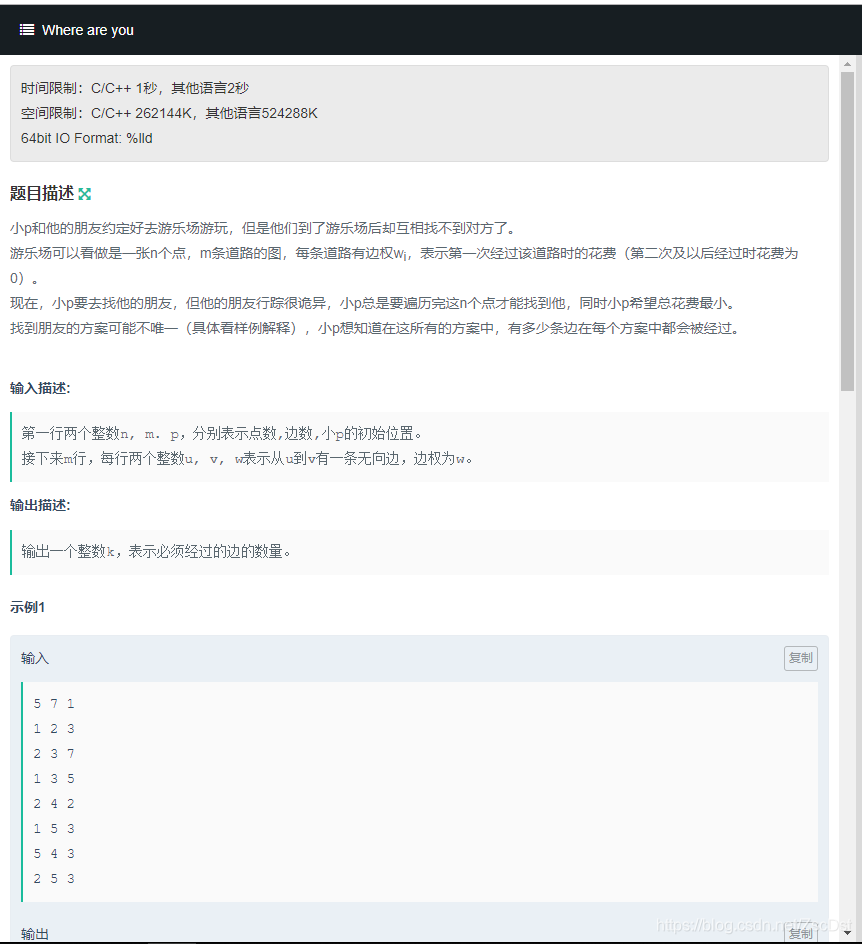Click the scrollbar up arrow

(848, 64)
